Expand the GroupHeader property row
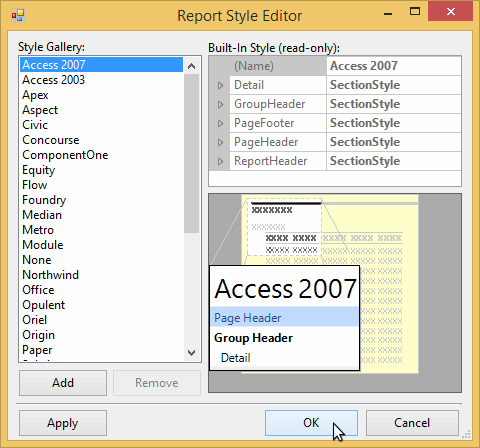This screenshot has width=480, height=448. click(x=220, y=104)
